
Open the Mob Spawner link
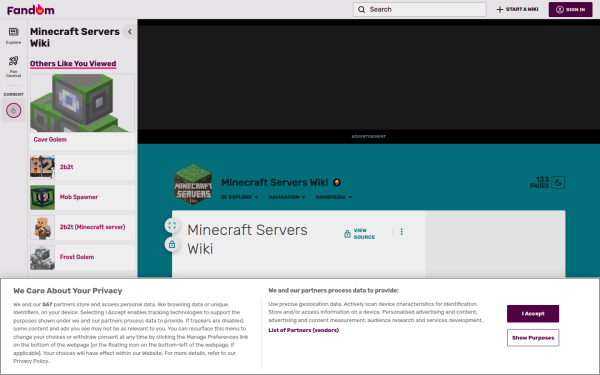[x=79, y=197]
